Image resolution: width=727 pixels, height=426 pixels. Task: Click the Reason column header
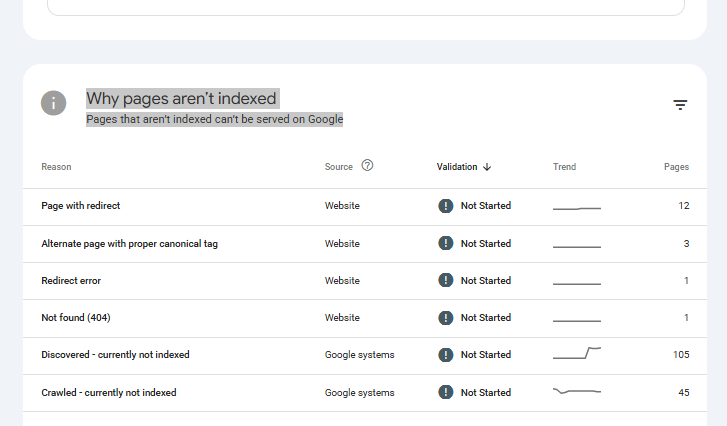tap(56, 167)
